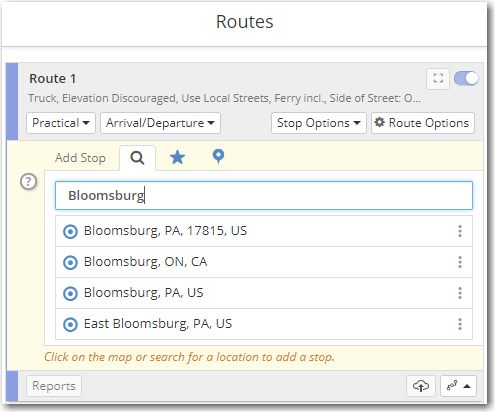Image resolution: width=495 pixels, height=412 pixels.
Task: Select the search magnifier tab
Action: pos(137,158)
